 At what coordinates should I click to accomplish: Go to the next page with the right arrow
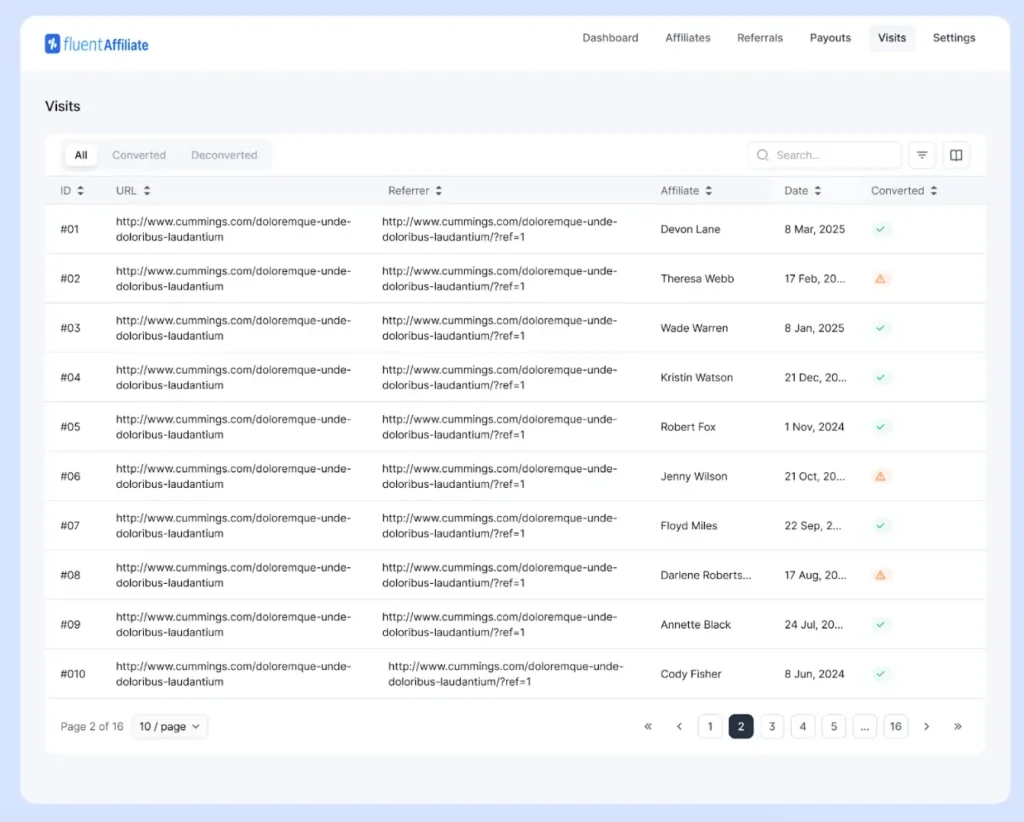pyautogui.click(x=926, y=727)
